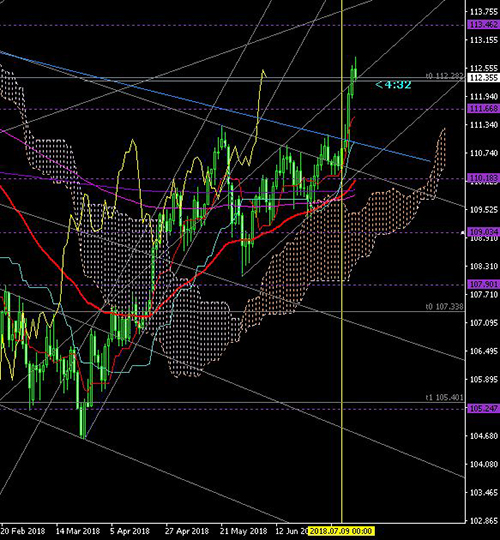The image size is (500, 540).
Task: Click the 107.901 purple price label
Action: coord(483,284)
